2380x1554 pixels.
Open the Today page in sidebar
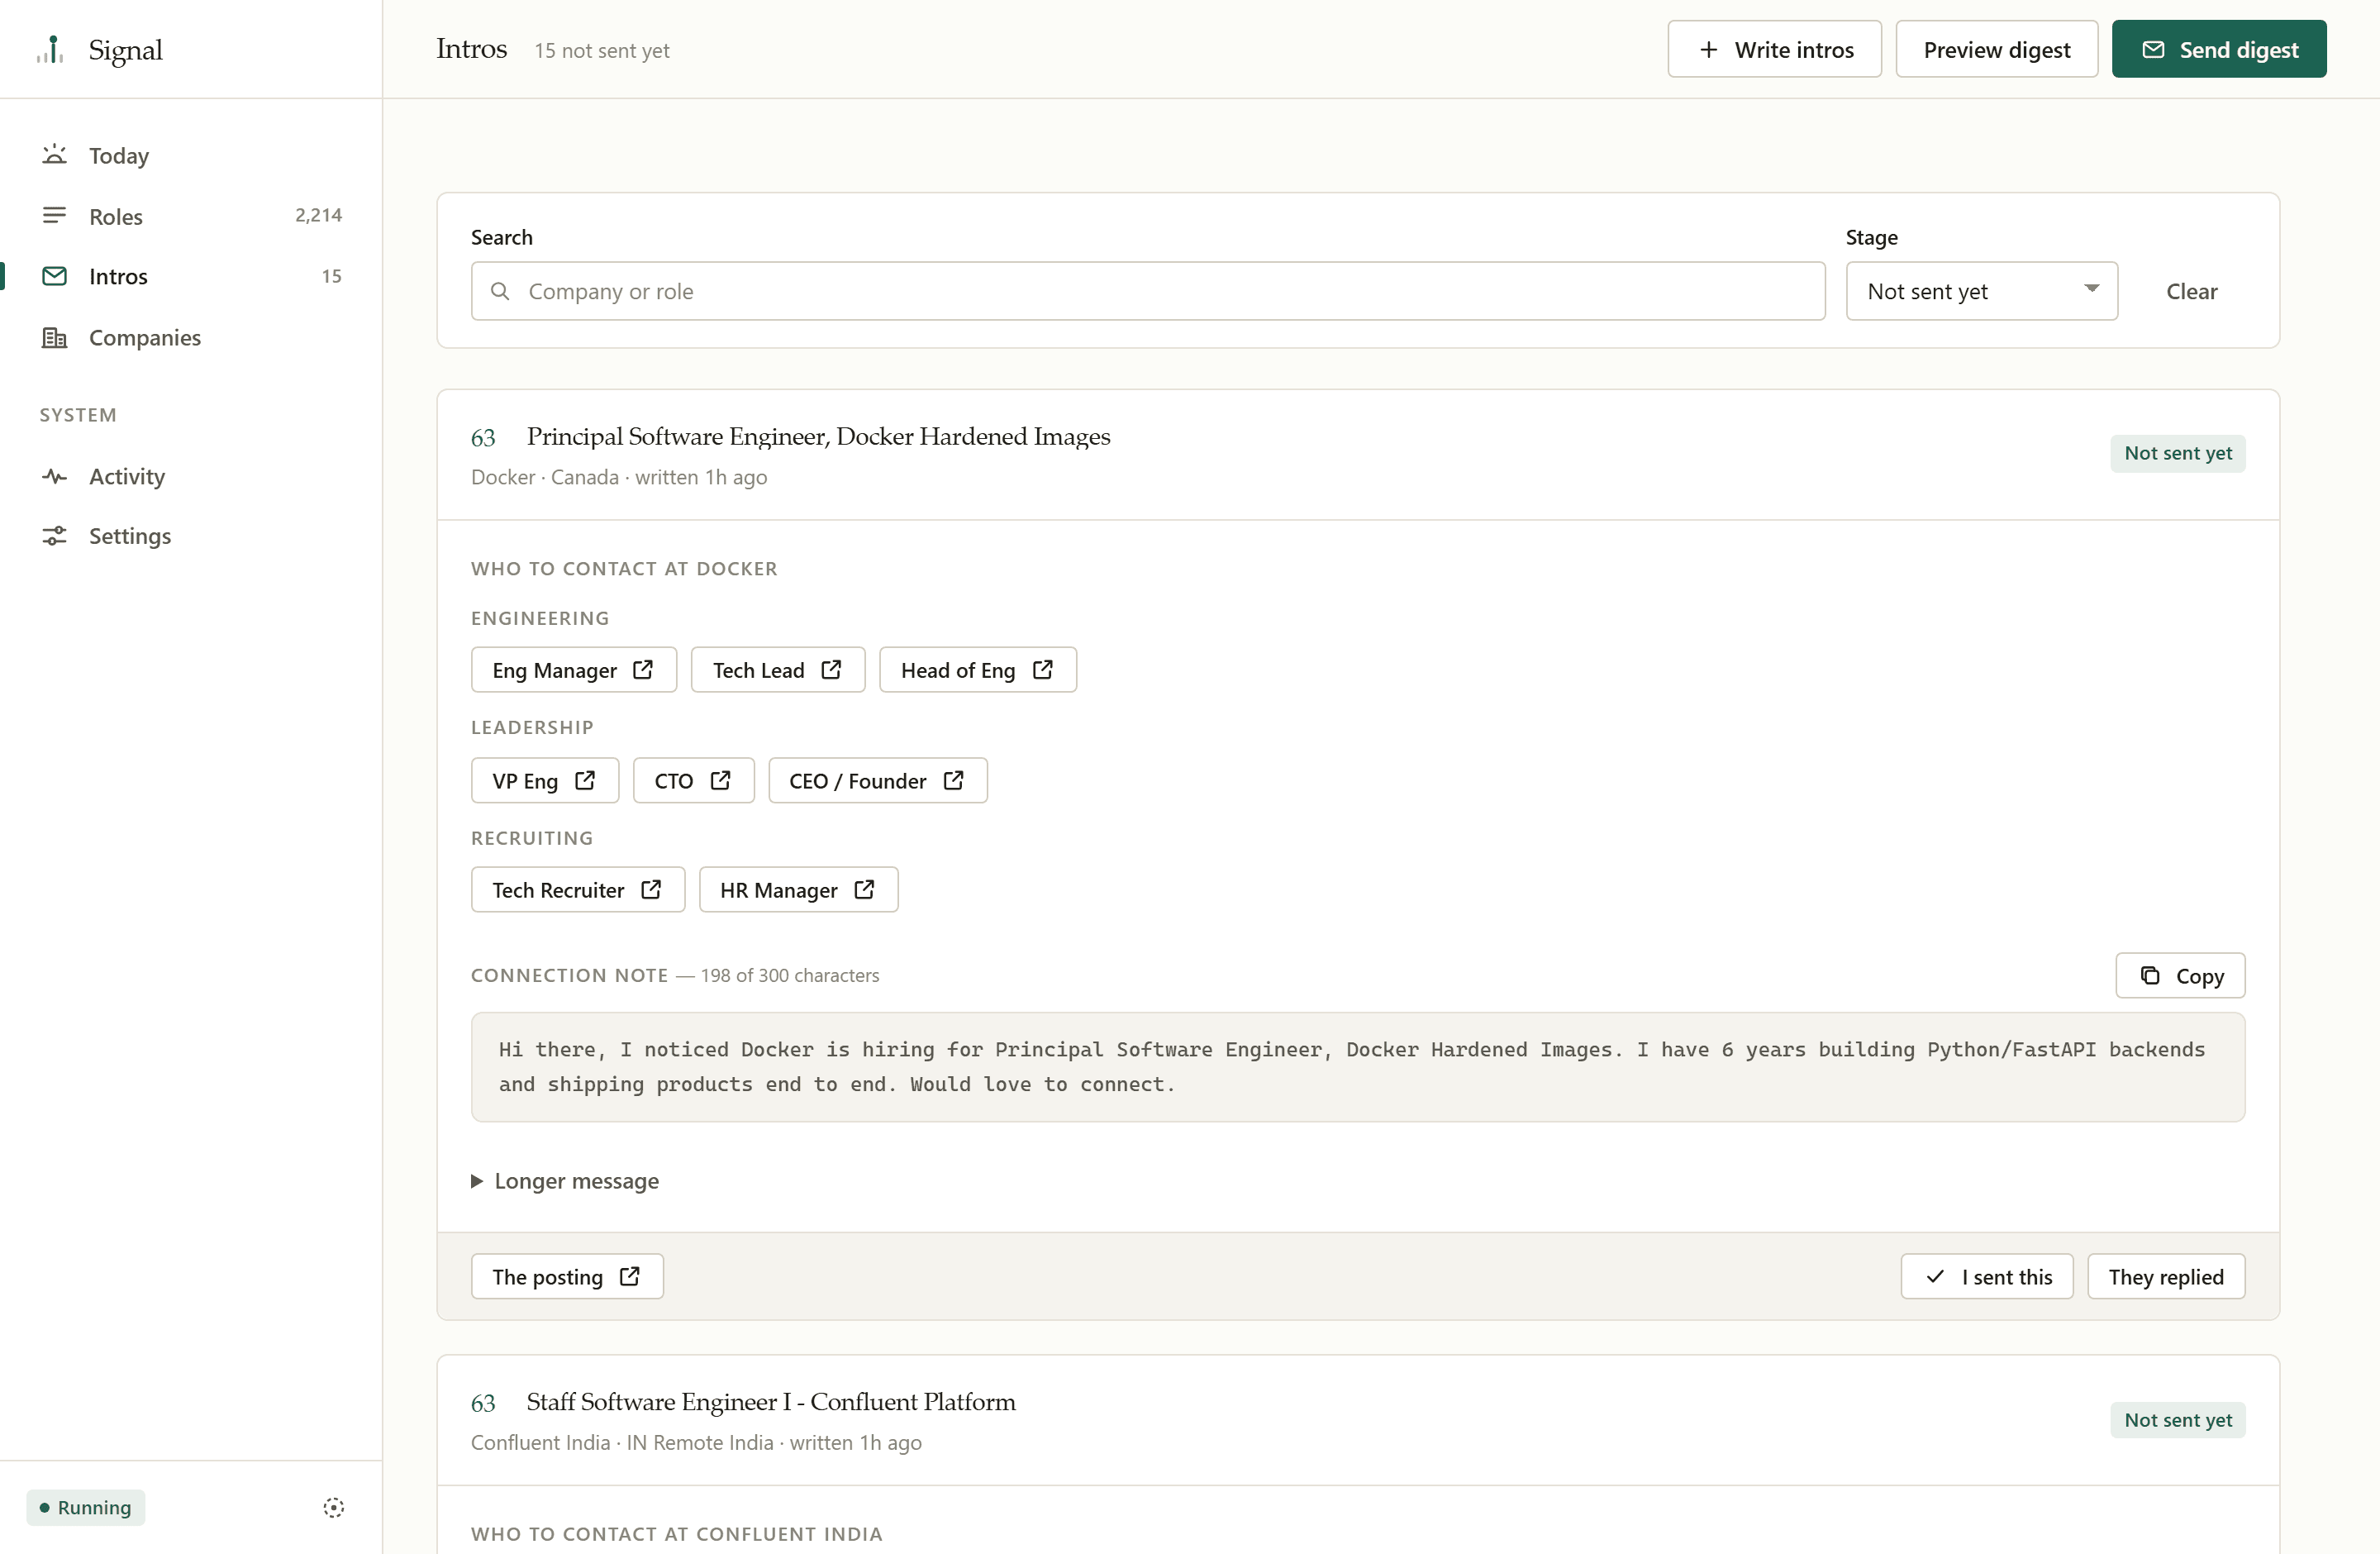(x=191, y=155)
